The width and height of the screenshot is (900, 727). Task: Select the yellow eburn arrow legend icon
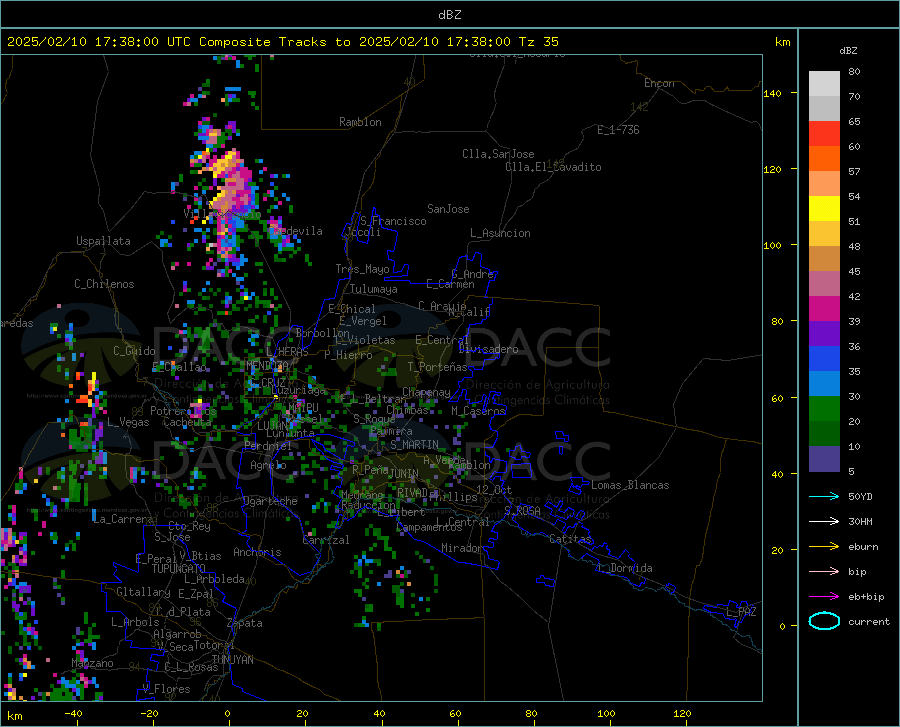(x=824, y=547)
